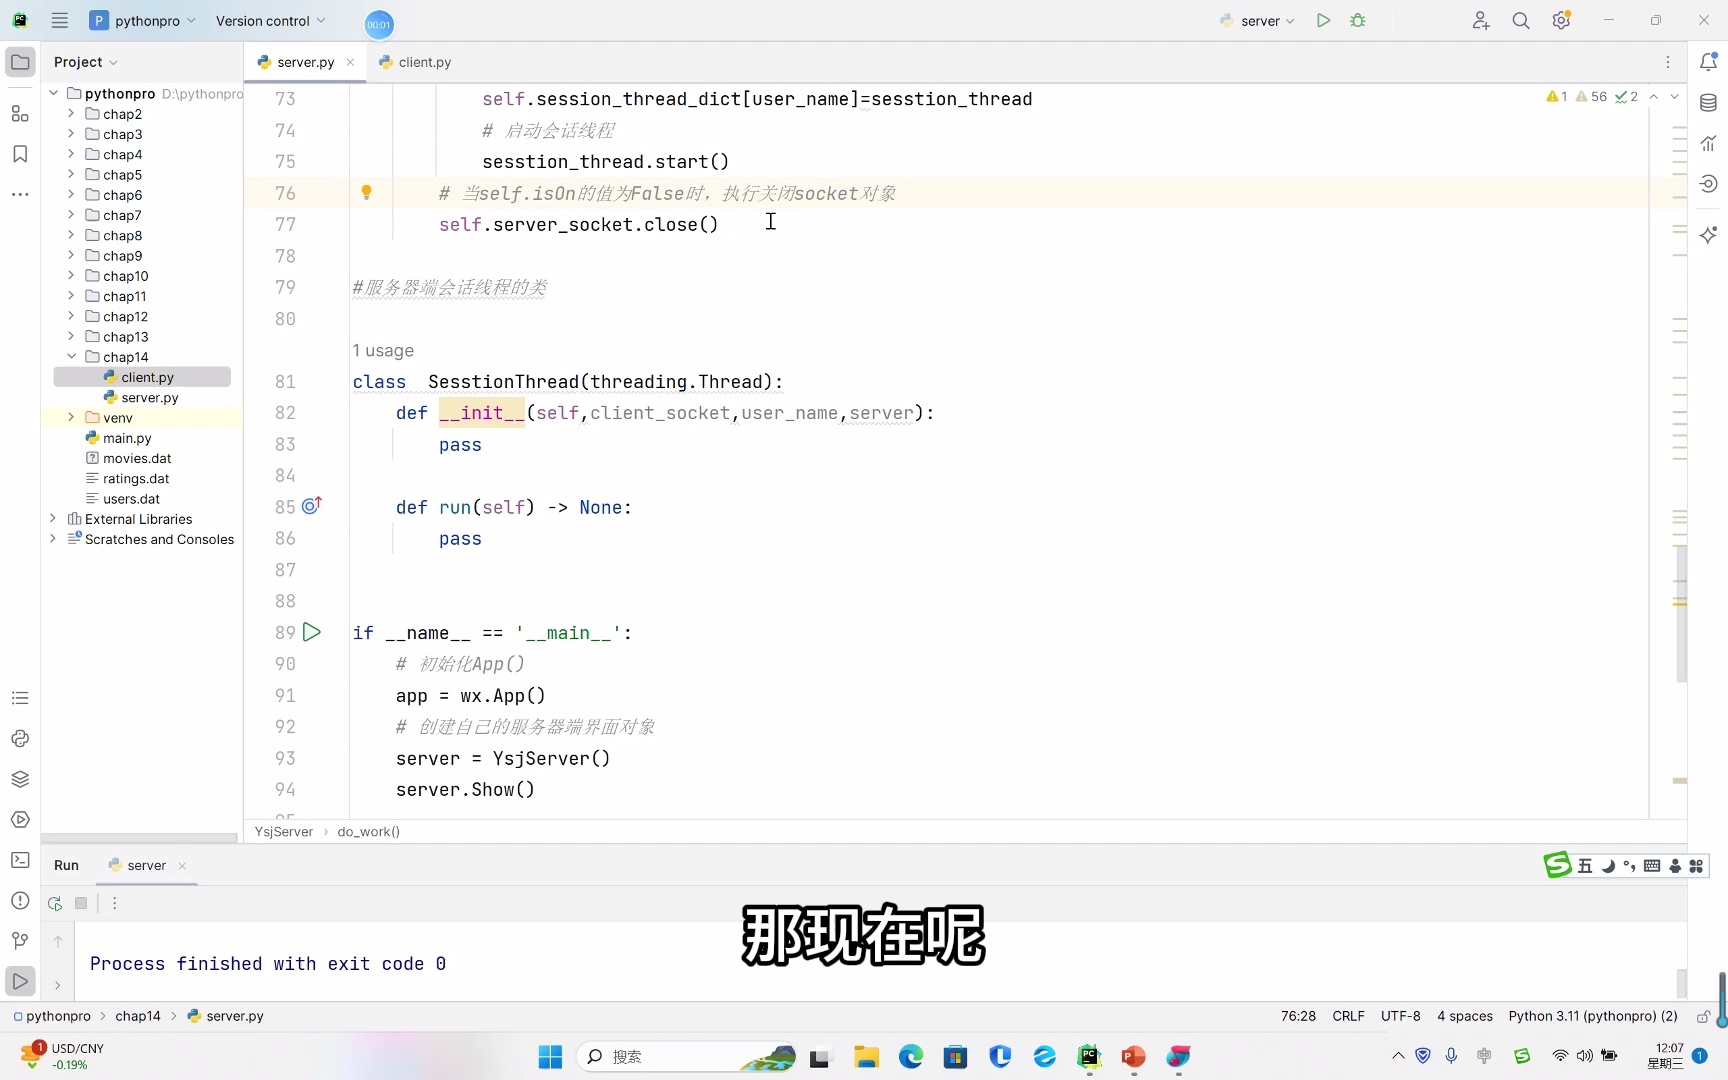Image resolution: width=1728 pixels, height=1080 pixels.
Task: Open the Problems tool window
Action: click(x=20, y=901)
